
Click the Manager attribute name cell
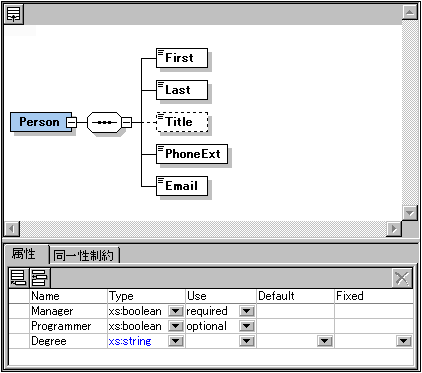pyautogui.click(x=68, y=311)
